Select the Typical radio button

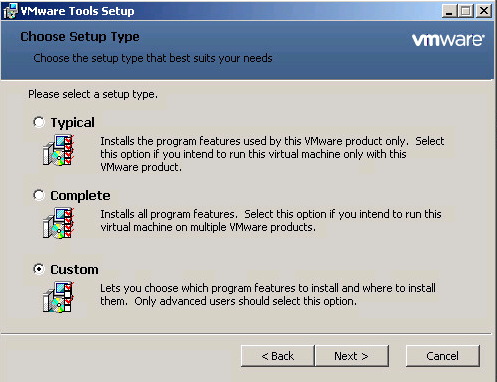pyautogui.click(x=39, y=122)
